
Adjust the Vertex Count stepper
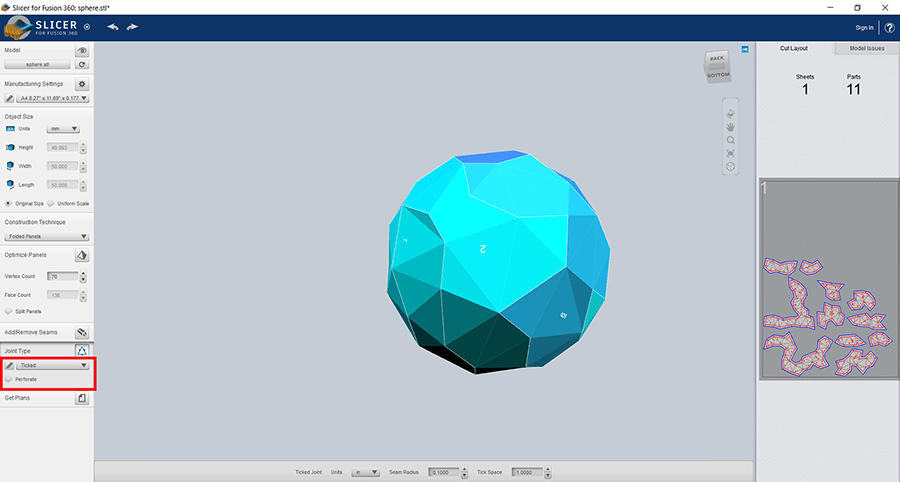[83, 277]
